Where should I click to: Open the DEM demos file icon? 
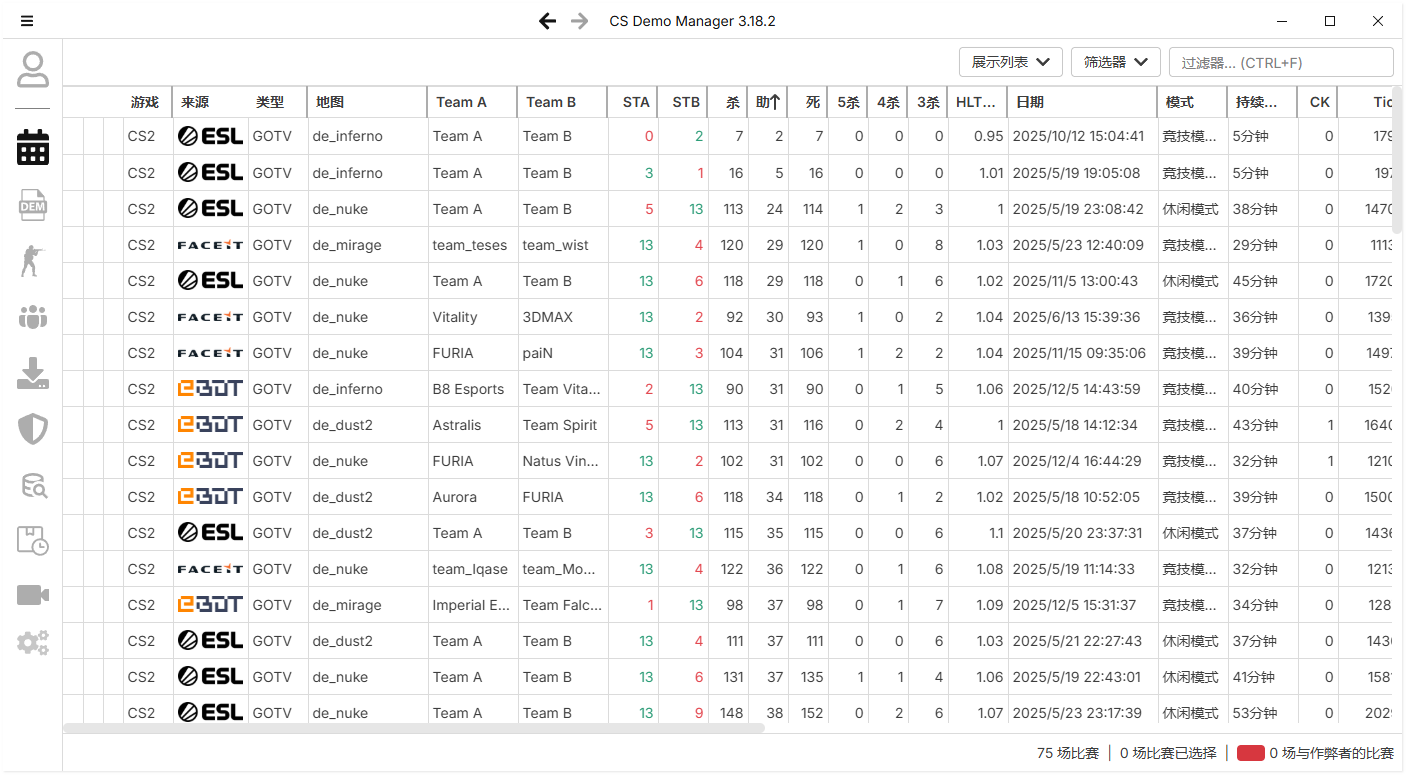pyautogui.click(x=33, y=205)
